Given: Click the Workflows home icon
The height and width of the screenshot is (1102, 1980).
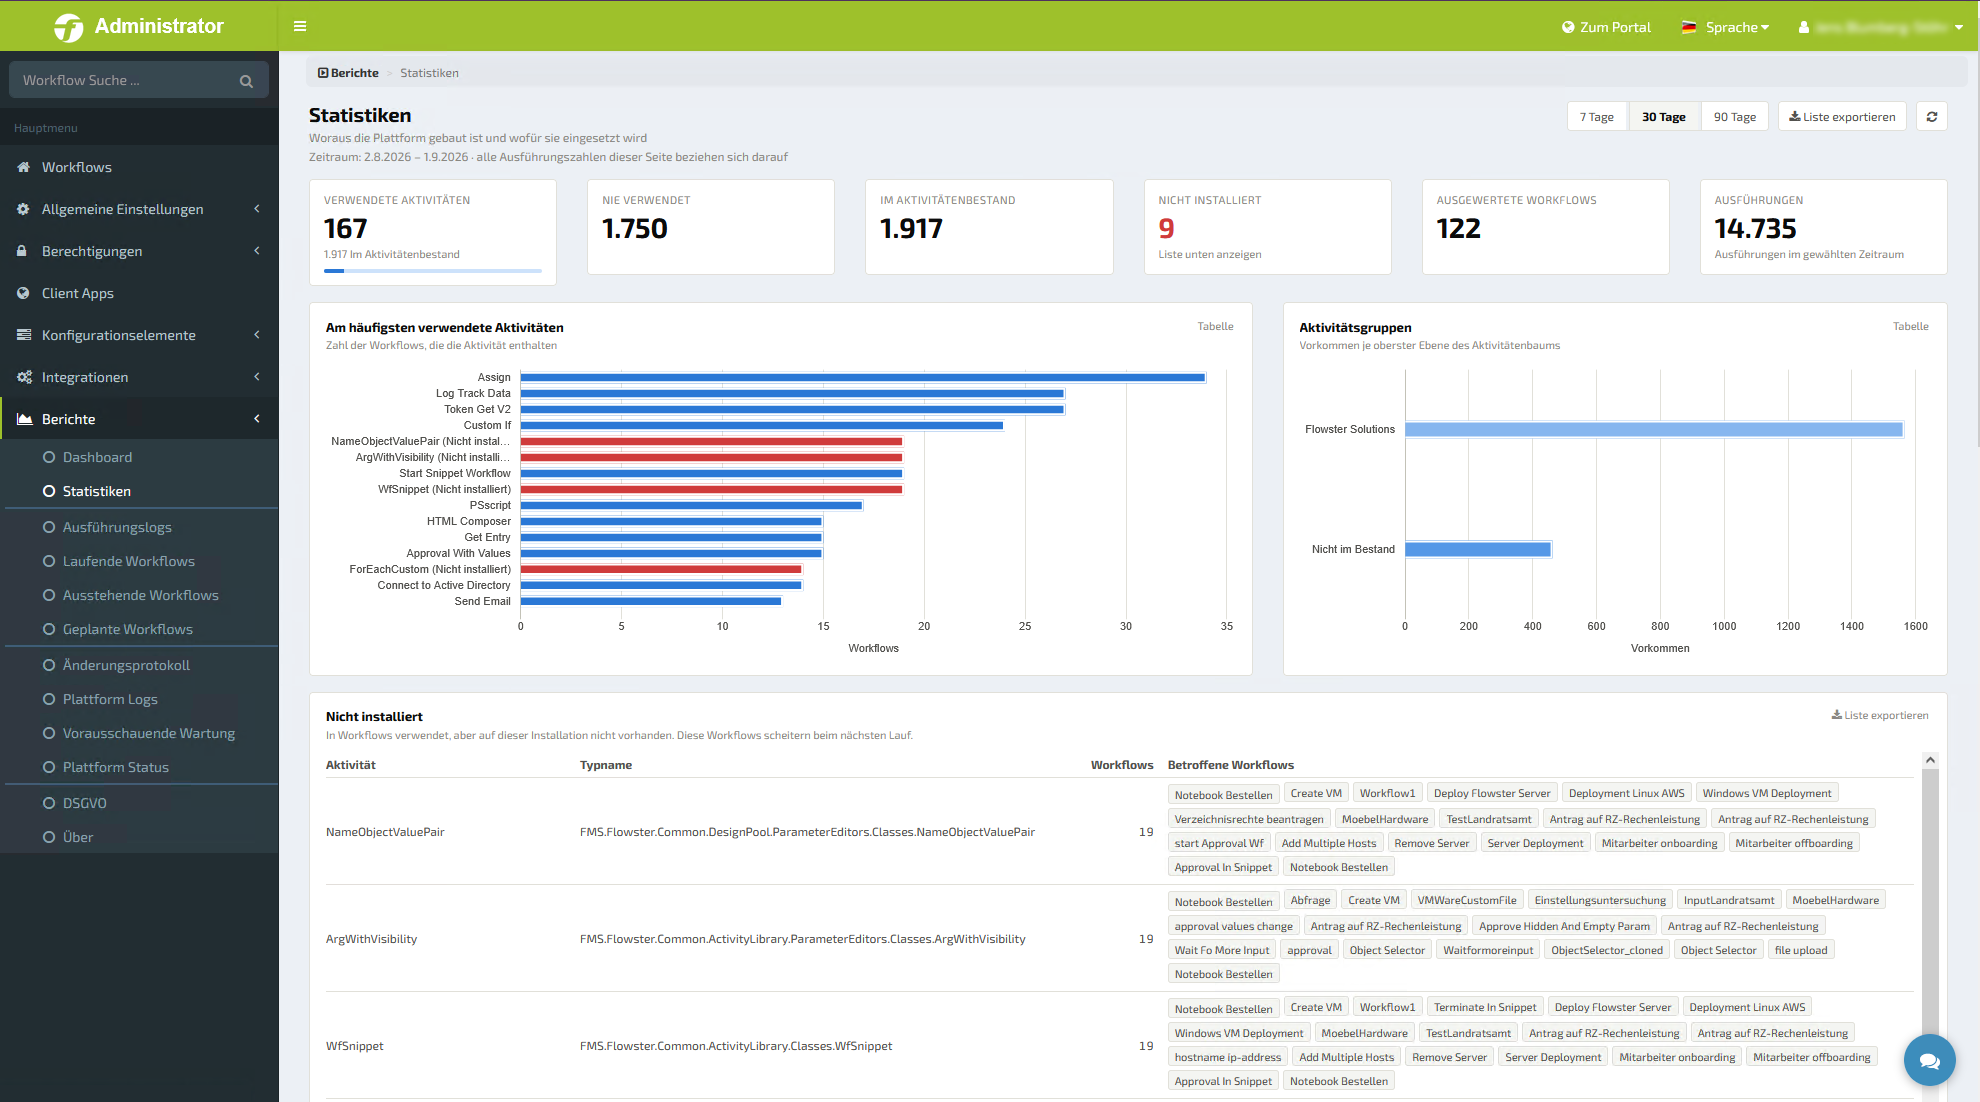Looking at the screenshot, I should pos(23,167).
